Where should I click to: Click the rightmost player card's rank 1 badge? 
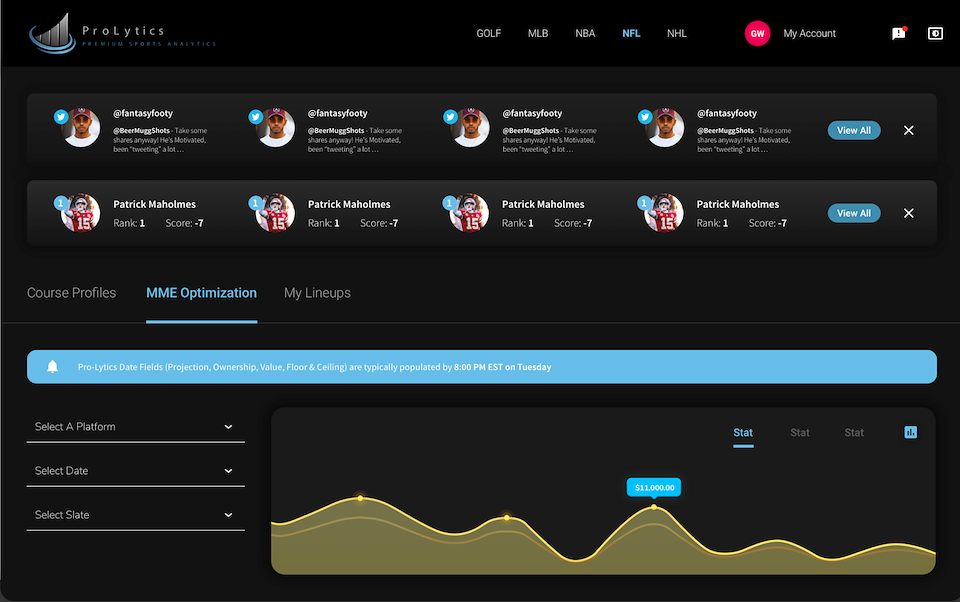click(644, 203)
